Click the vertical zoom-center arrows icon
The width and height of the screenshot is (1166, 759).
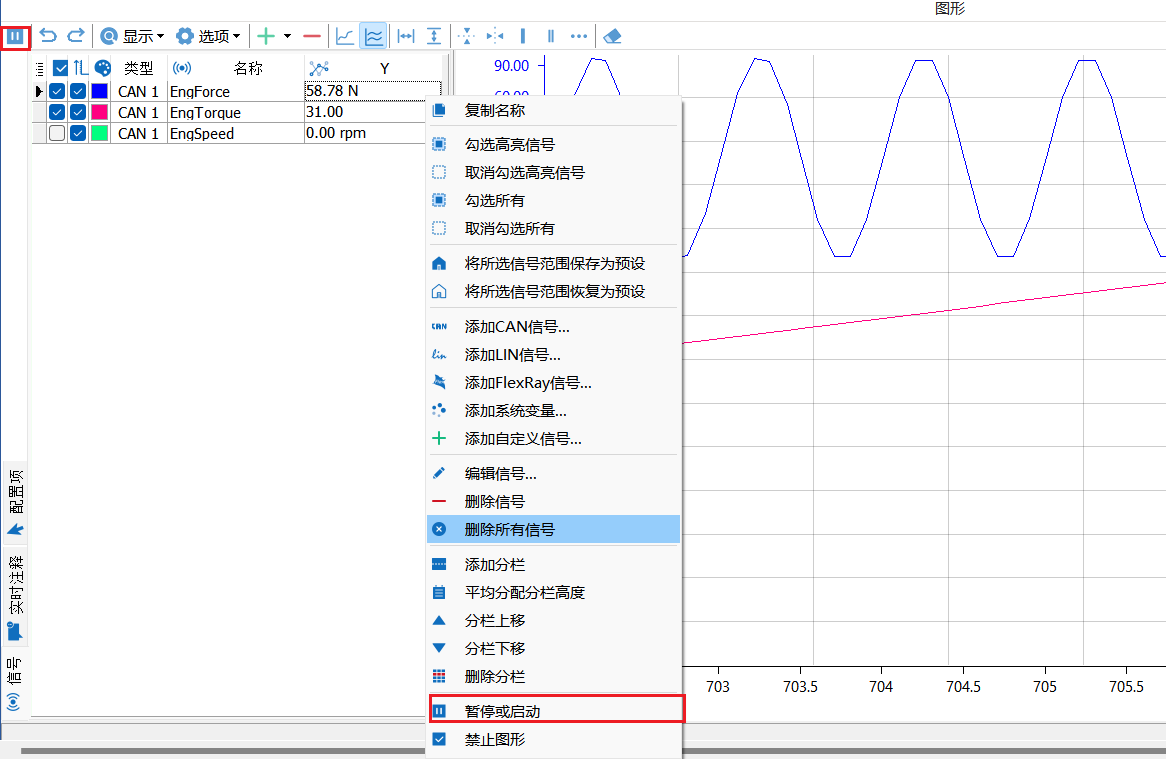point(466,36)
